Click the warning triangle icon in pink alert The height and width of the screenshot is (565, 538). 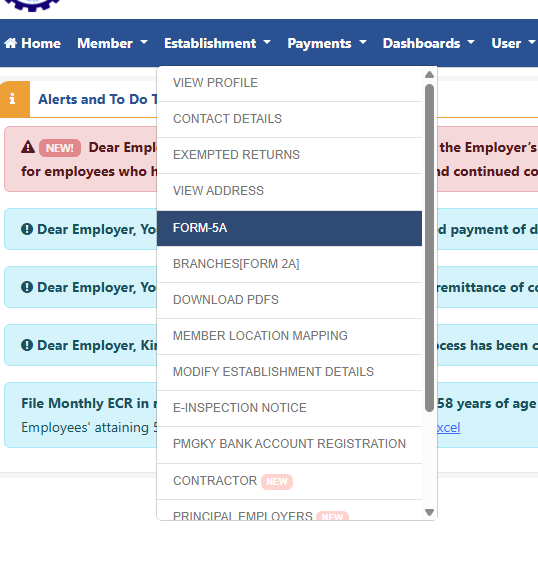point(28,147)
